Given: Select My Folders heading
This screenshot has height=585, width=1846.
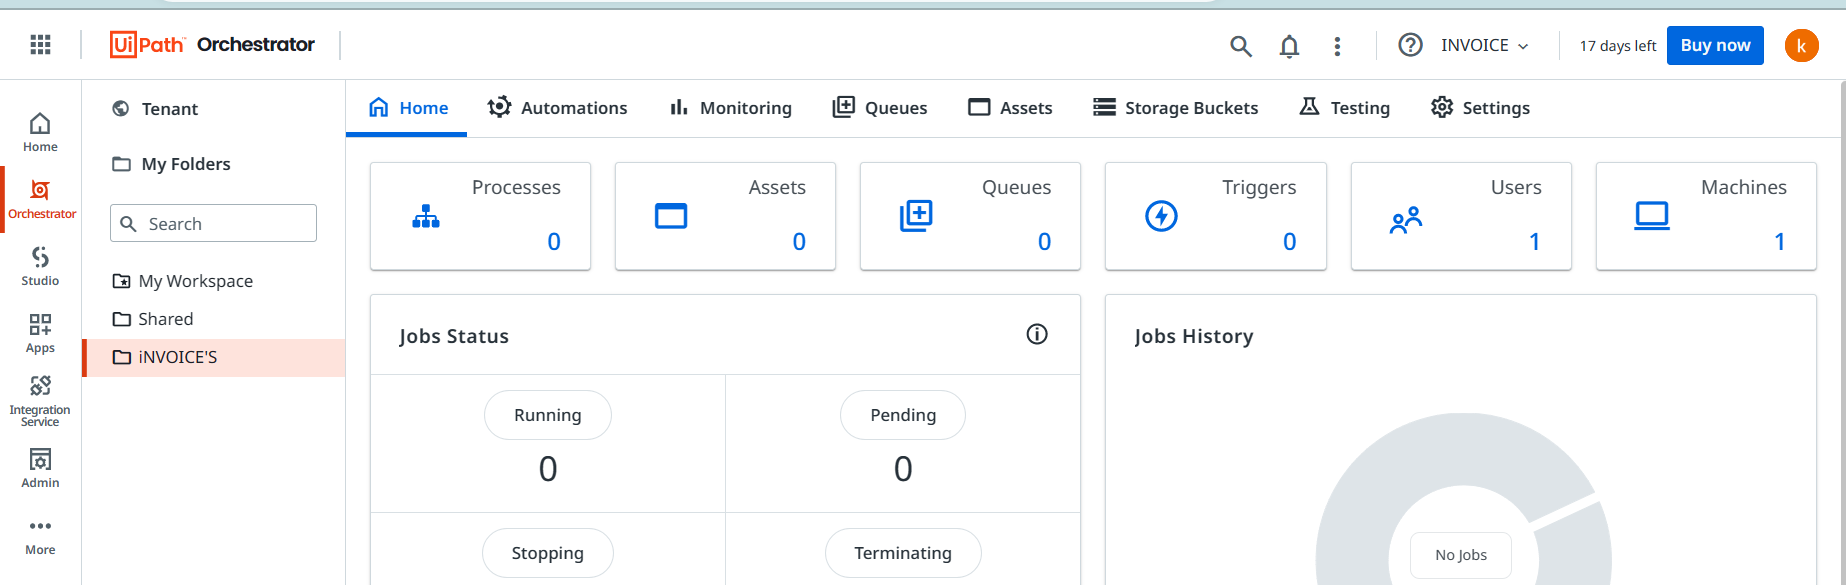Looking at the screenshot, I should 171,164.
